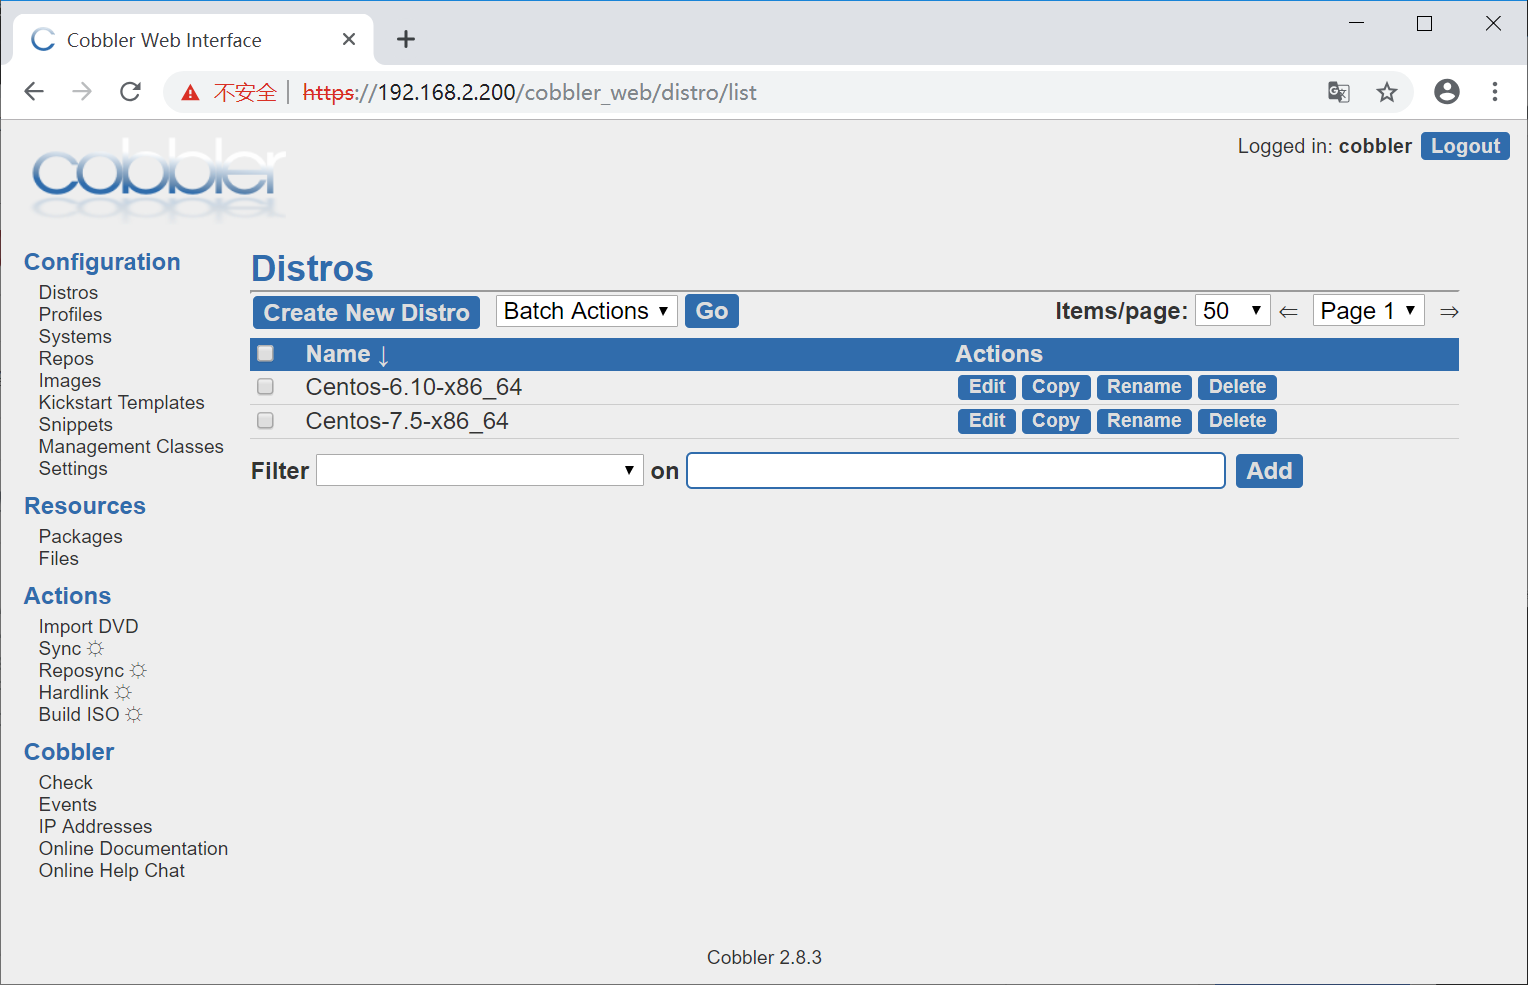Open Profiles in the sidebar

(70, 315)
